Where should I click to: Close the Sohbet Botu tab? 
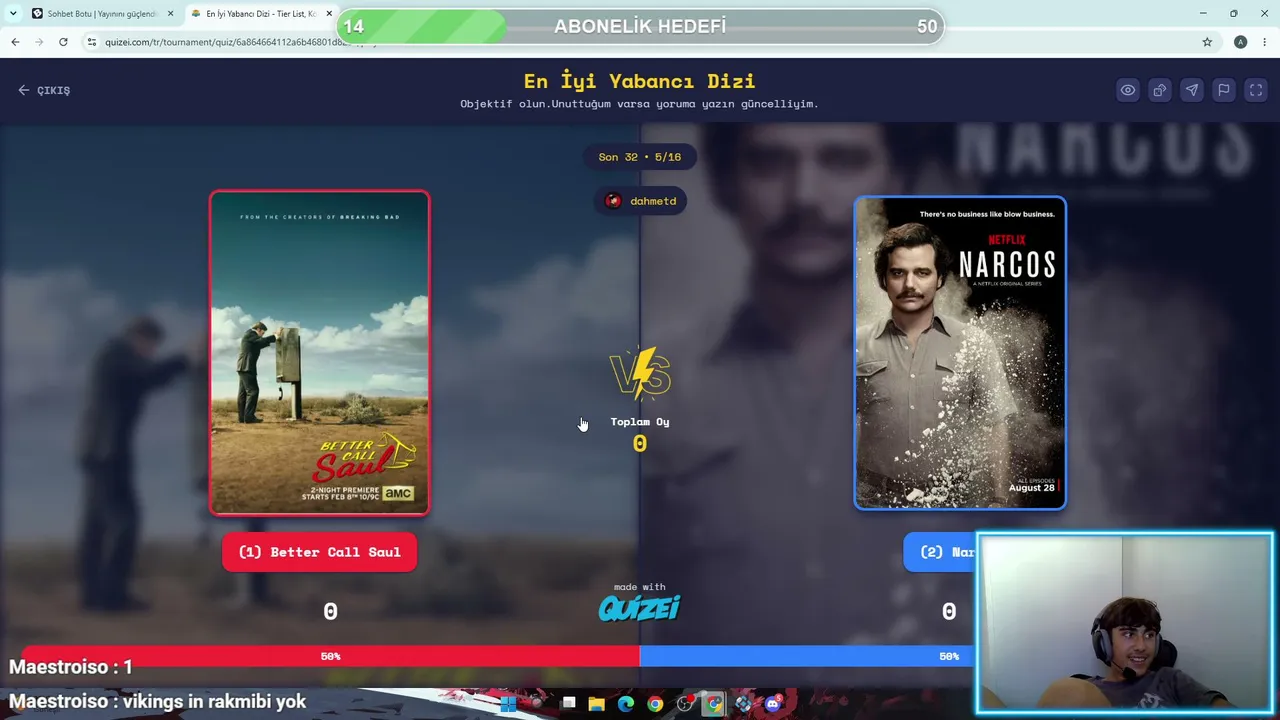(170, 14)
